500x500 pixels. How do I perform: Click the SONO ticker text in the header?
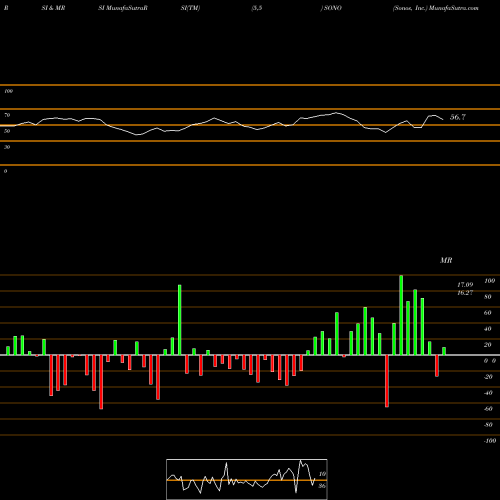(333, 8)
